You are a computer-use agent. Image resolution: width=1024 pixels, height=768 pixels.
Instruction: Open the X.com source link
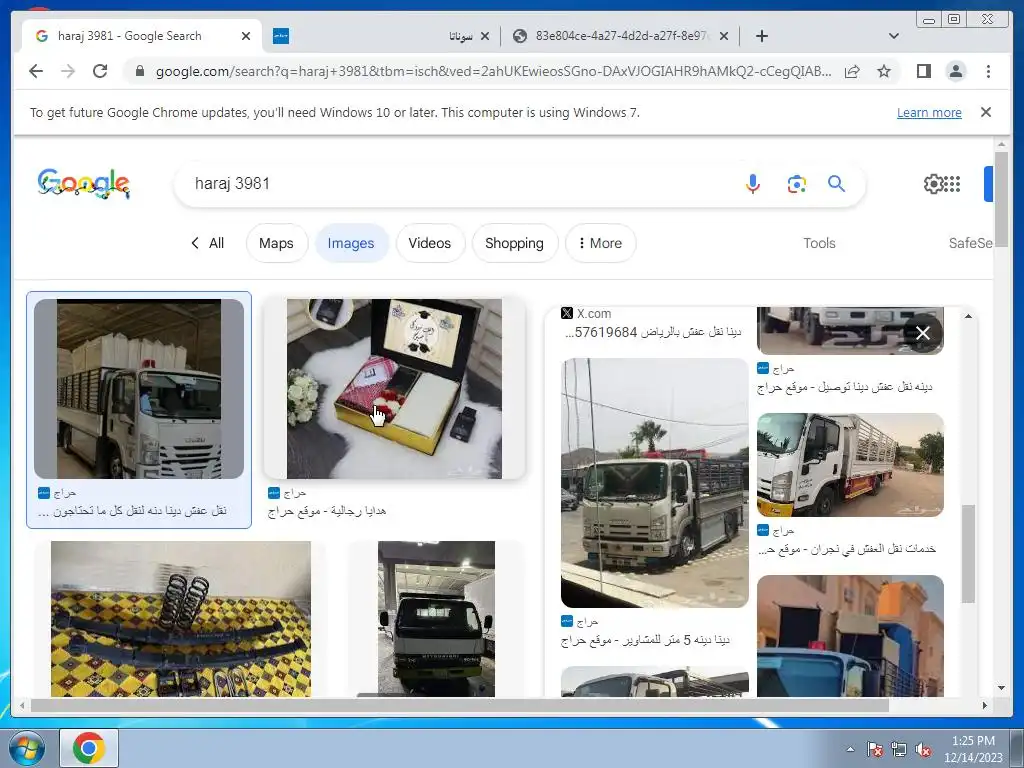[586, 313]
